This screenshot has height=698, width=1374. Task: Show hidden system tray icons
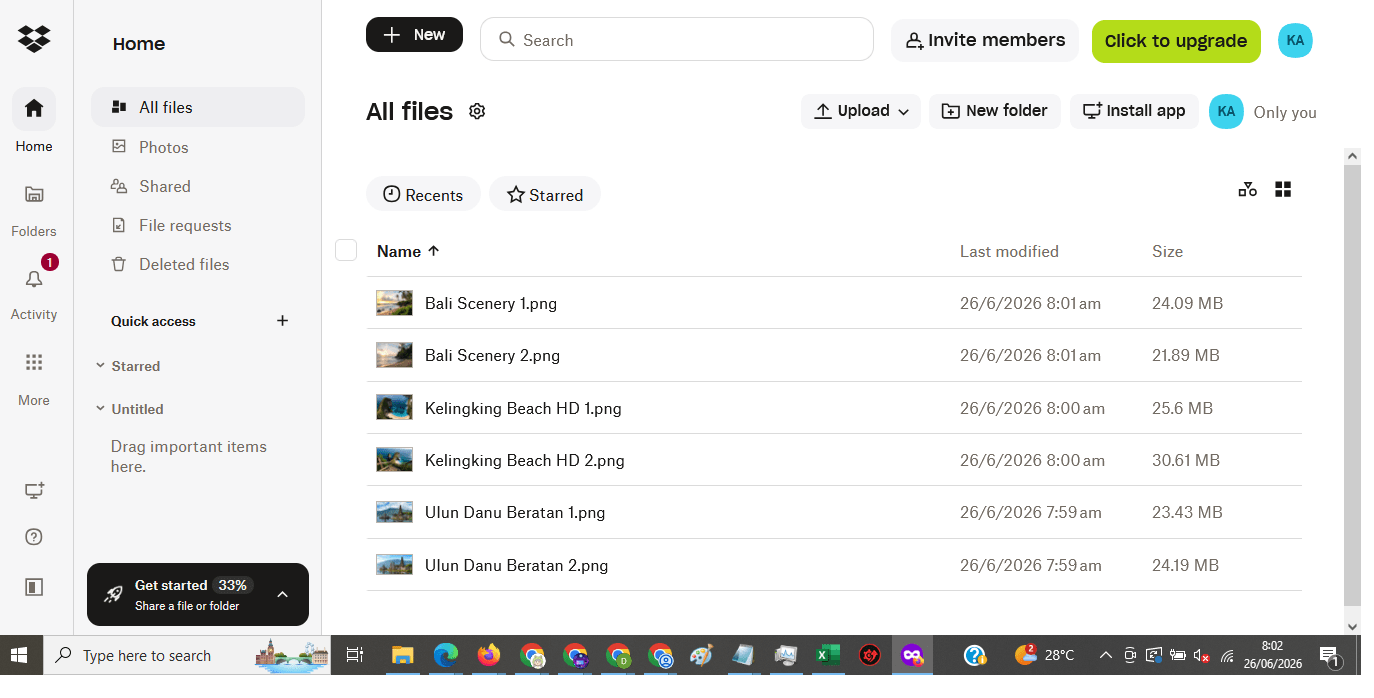[1105, 655]
